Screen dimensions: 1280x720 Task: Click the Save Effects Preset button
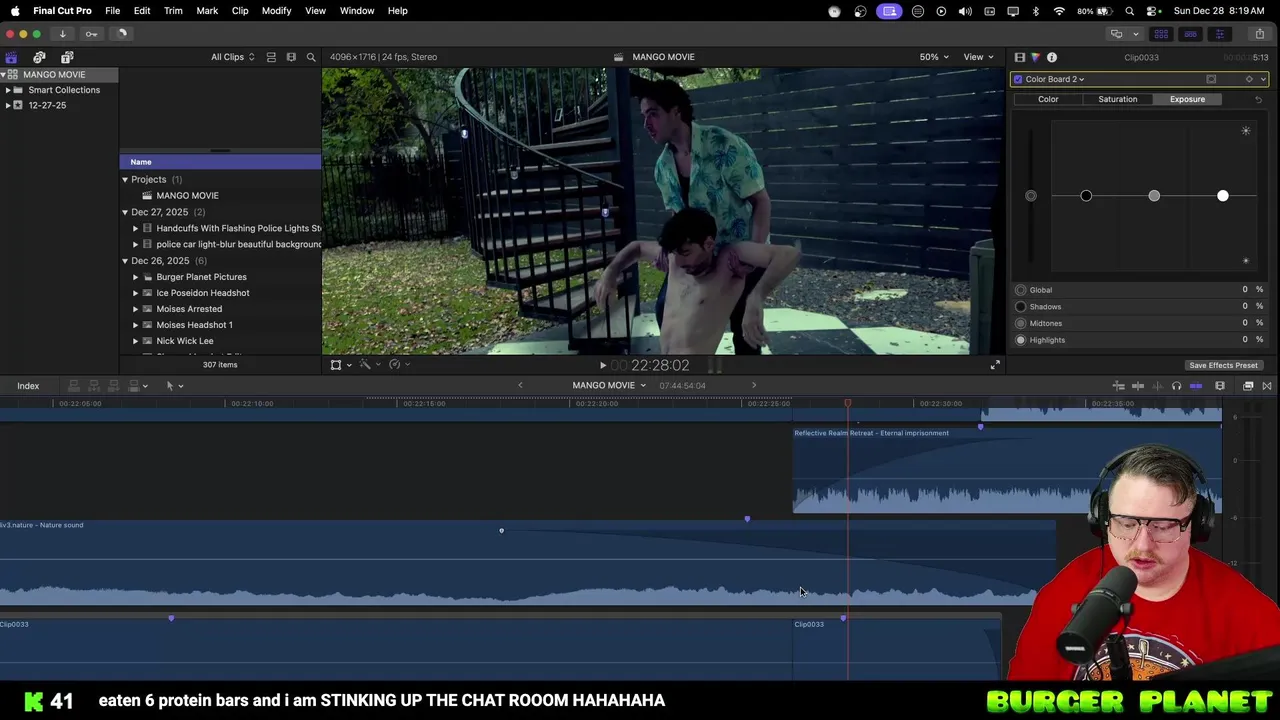tap(1223, 366)
